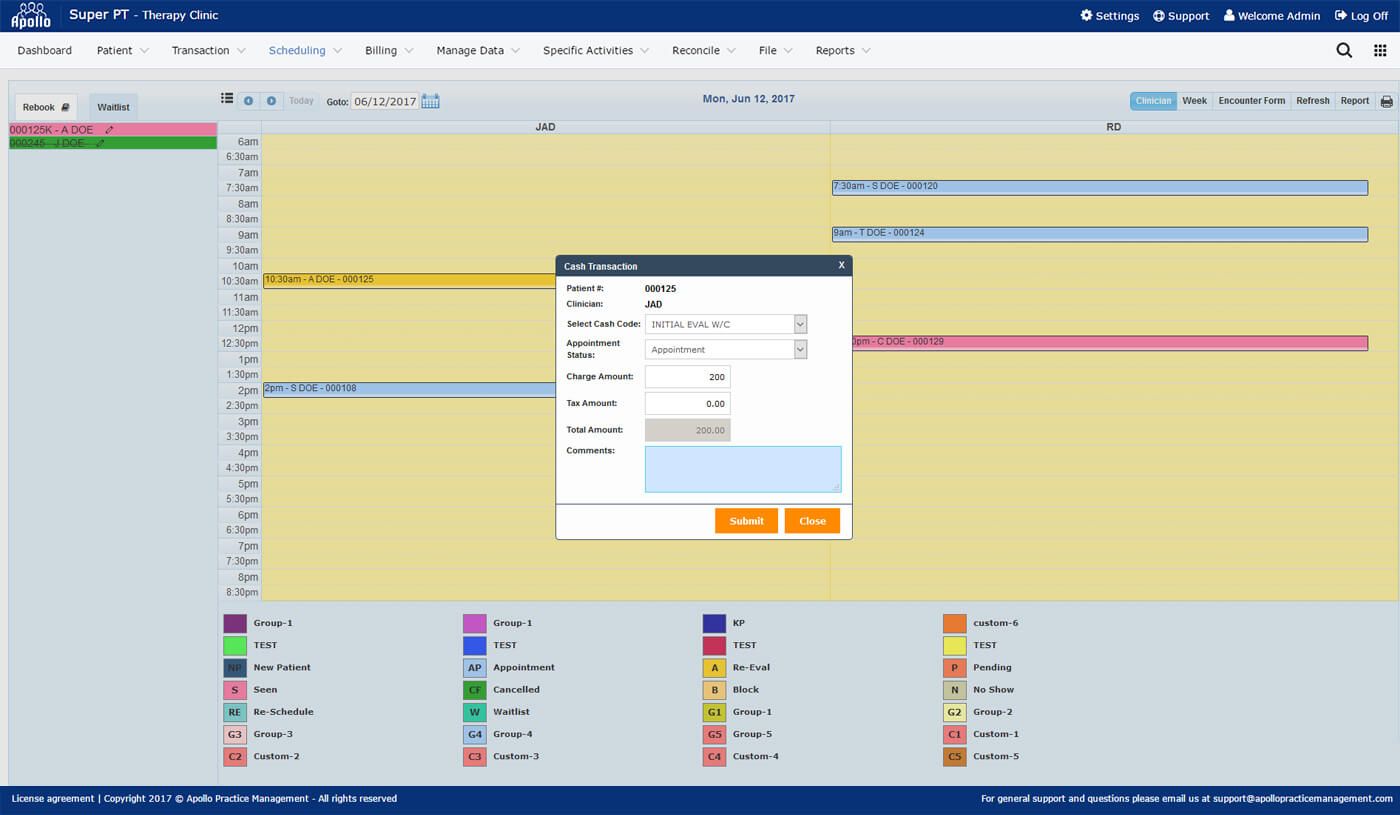Open the apps grid icon
The image size is (1400, 815).
tap(1380, 51)
